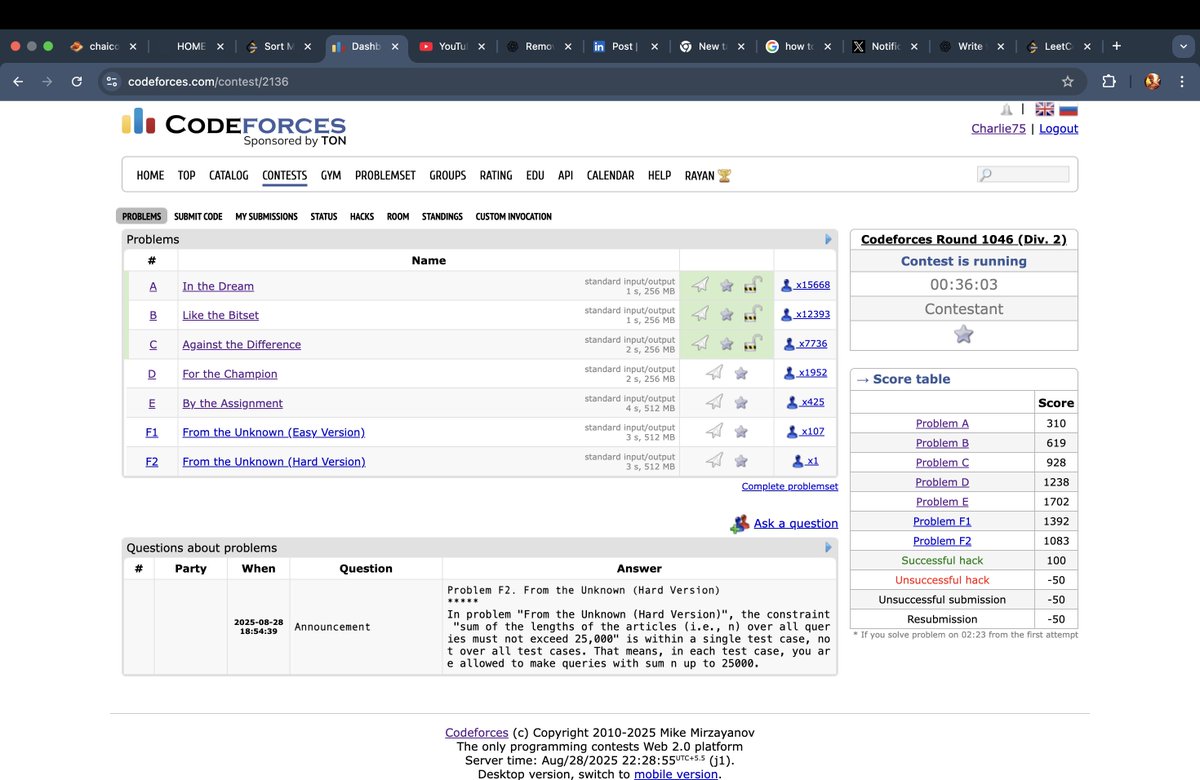Star From the Unknown (Hard Version)
The width and height of the screenshot is (1200, 780).
741,461
